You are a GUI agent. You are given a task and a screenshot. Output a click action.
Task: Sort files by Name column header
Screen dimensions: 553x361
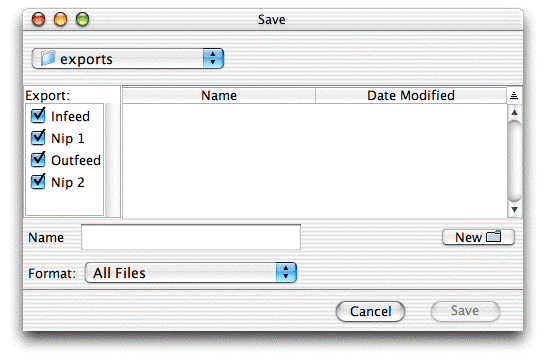219,96
